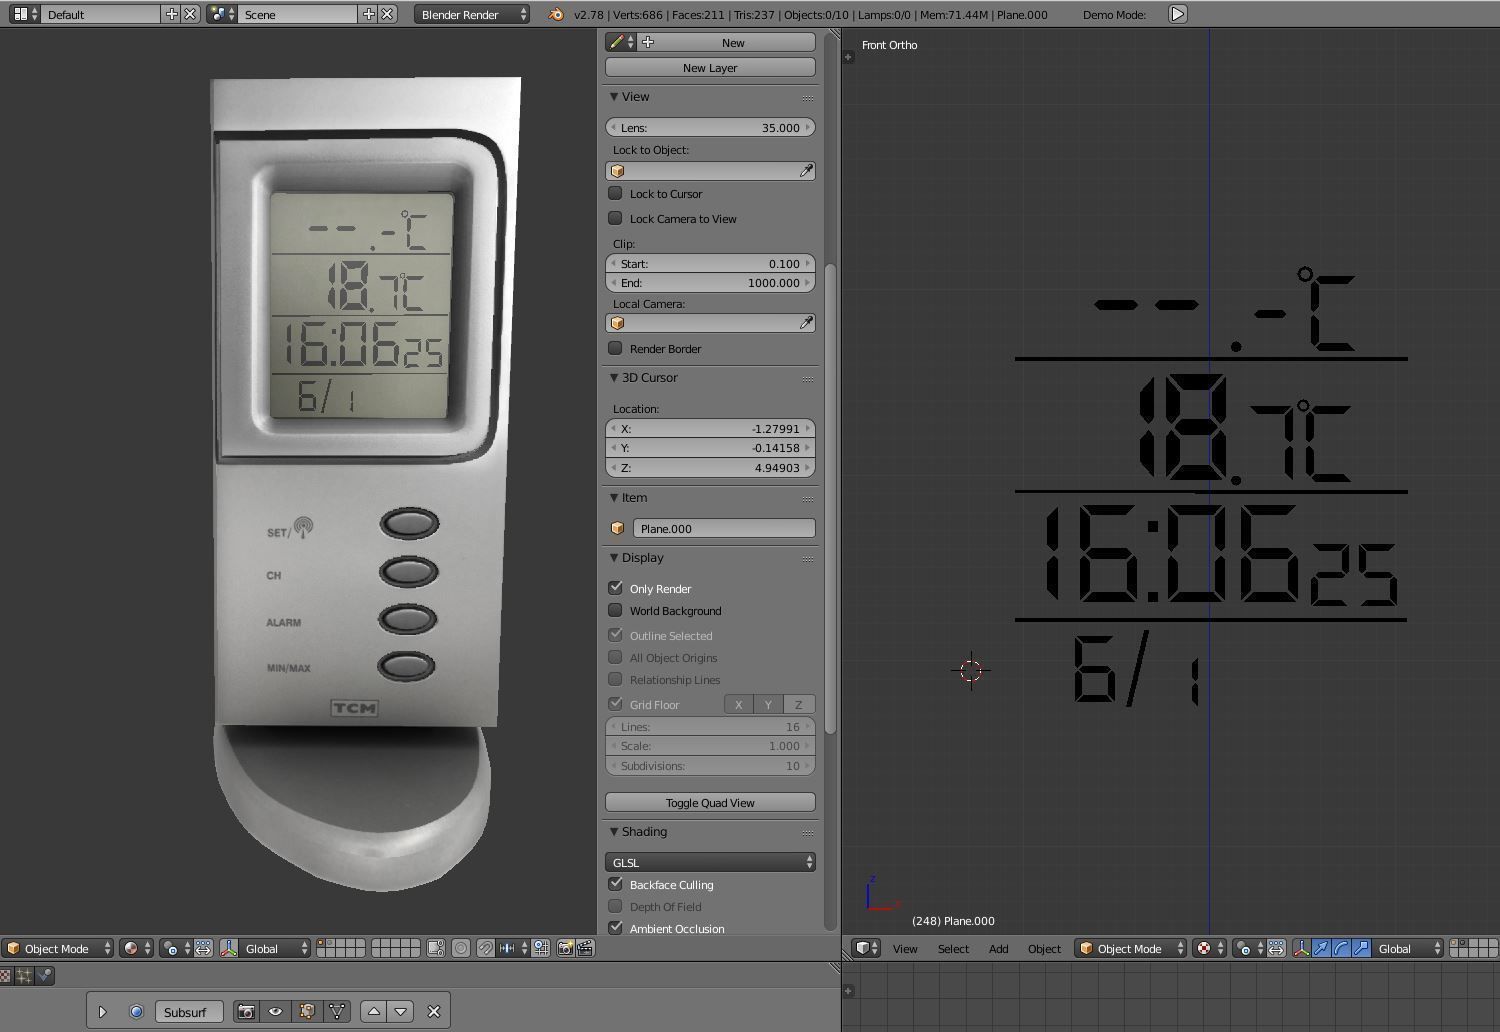Collapse the Display panel
Image resolution: width=1500 pixels, height=1032 pixels.
pyautogui.click(x=614, y=558)
